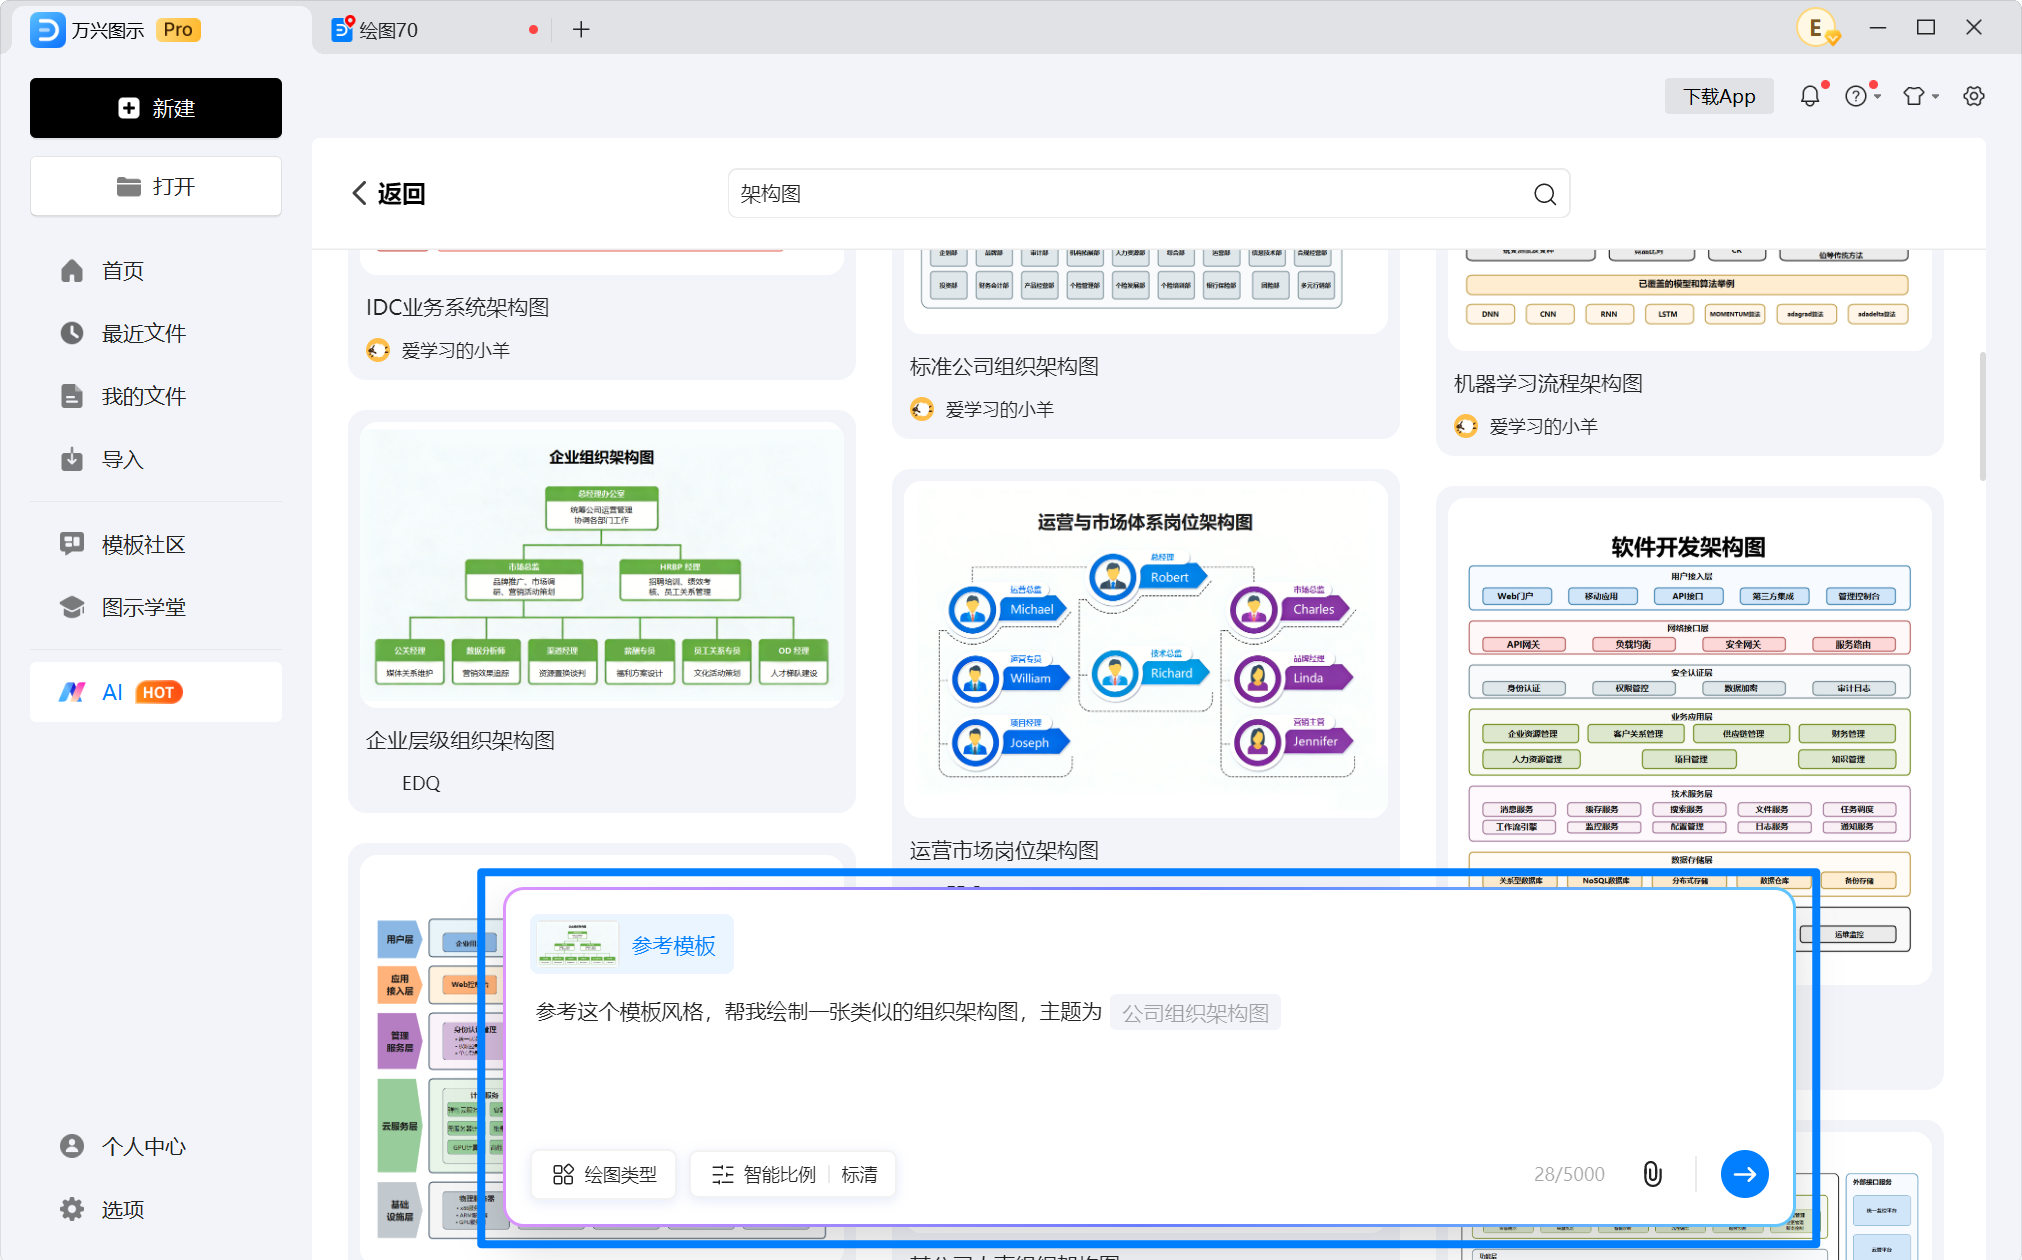Click 参考模板 reference chip
2022x1260 pixels.
tap(632, 944)
